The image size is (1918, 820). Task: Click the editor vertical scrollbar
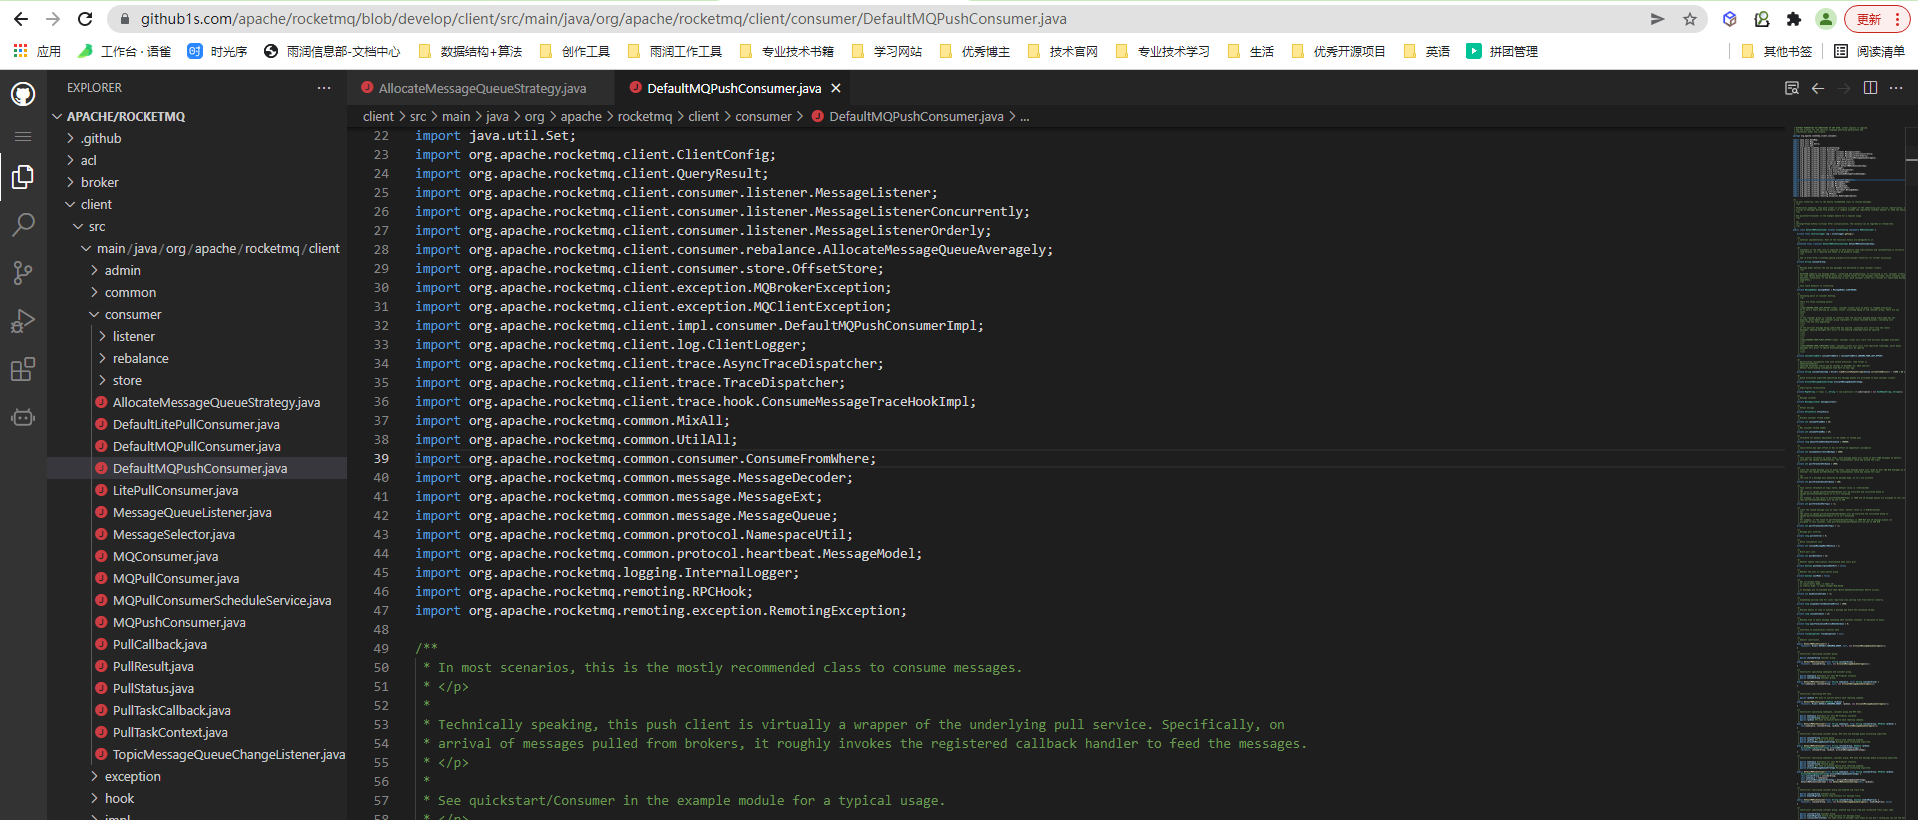point(1911,472)
